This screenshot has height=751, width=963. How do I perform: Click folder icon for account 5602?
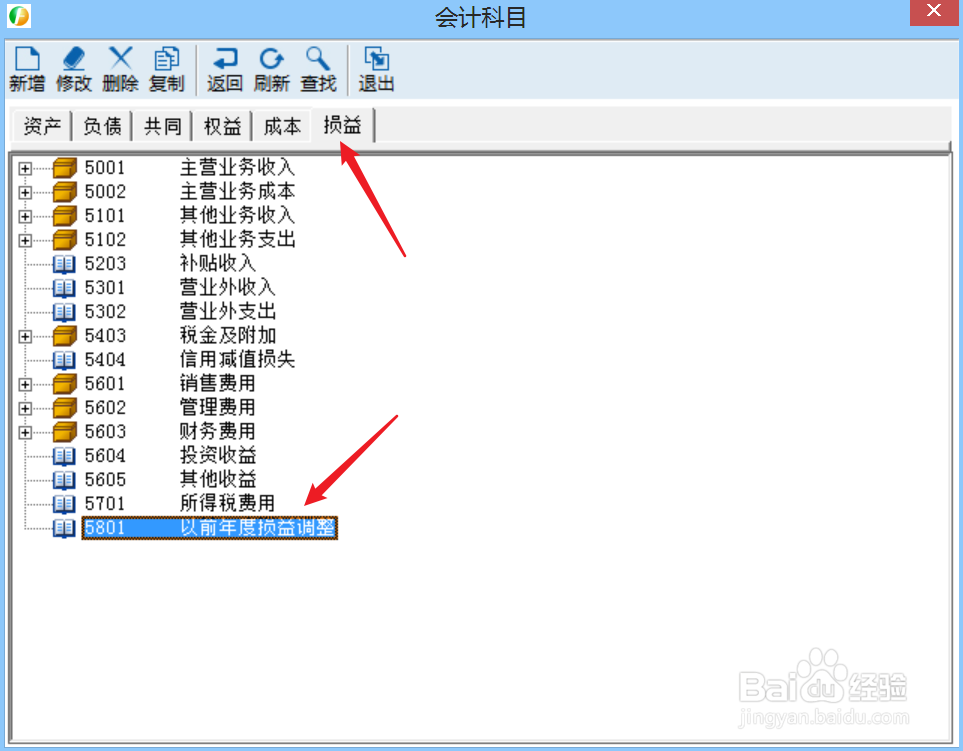click(64, 408)
